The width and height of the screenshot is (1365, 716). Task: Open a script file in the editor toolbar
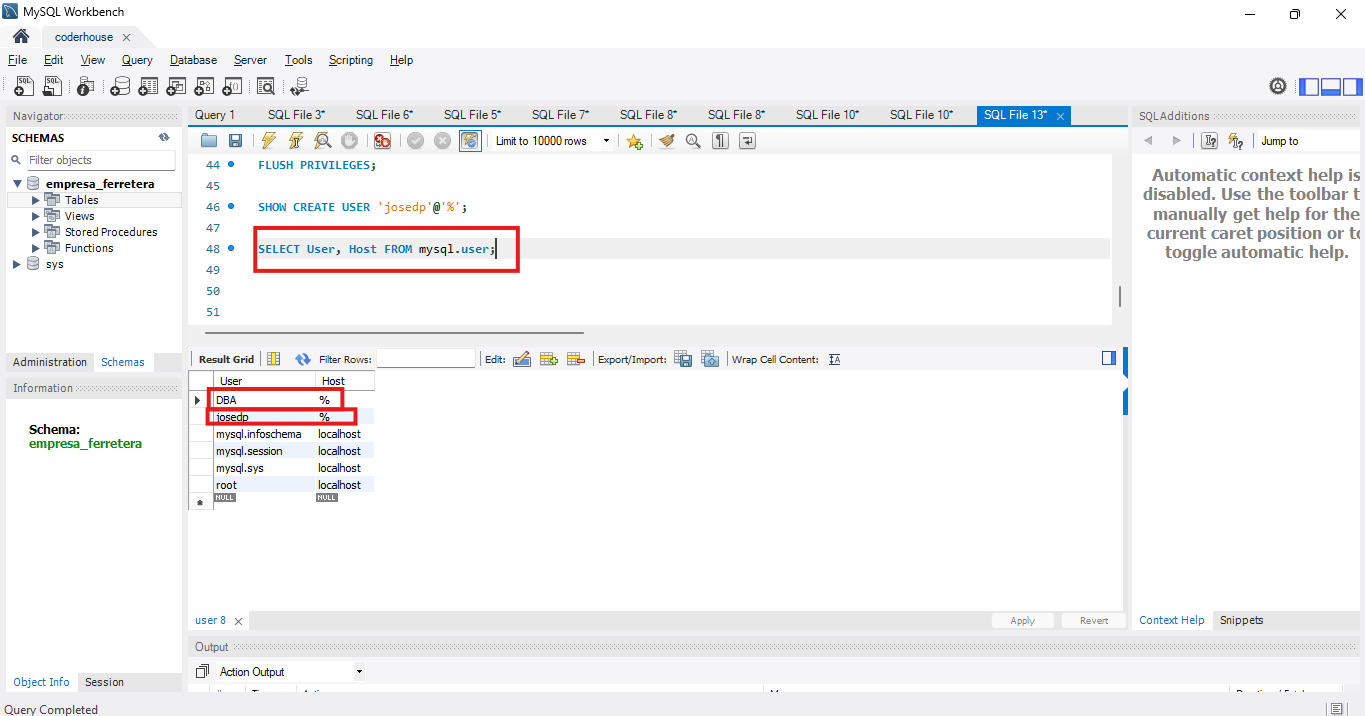pos(208,141)
